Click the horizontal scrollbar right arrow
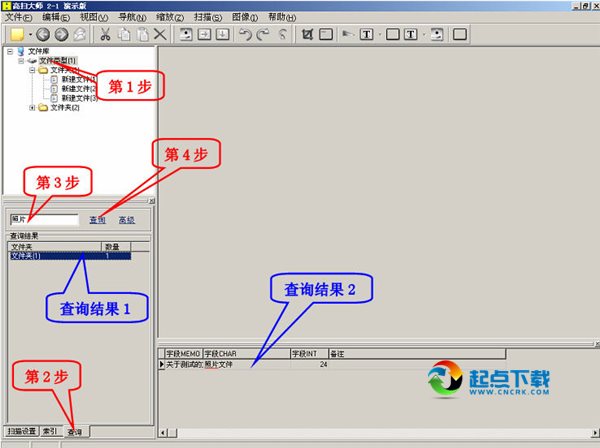 595,433
